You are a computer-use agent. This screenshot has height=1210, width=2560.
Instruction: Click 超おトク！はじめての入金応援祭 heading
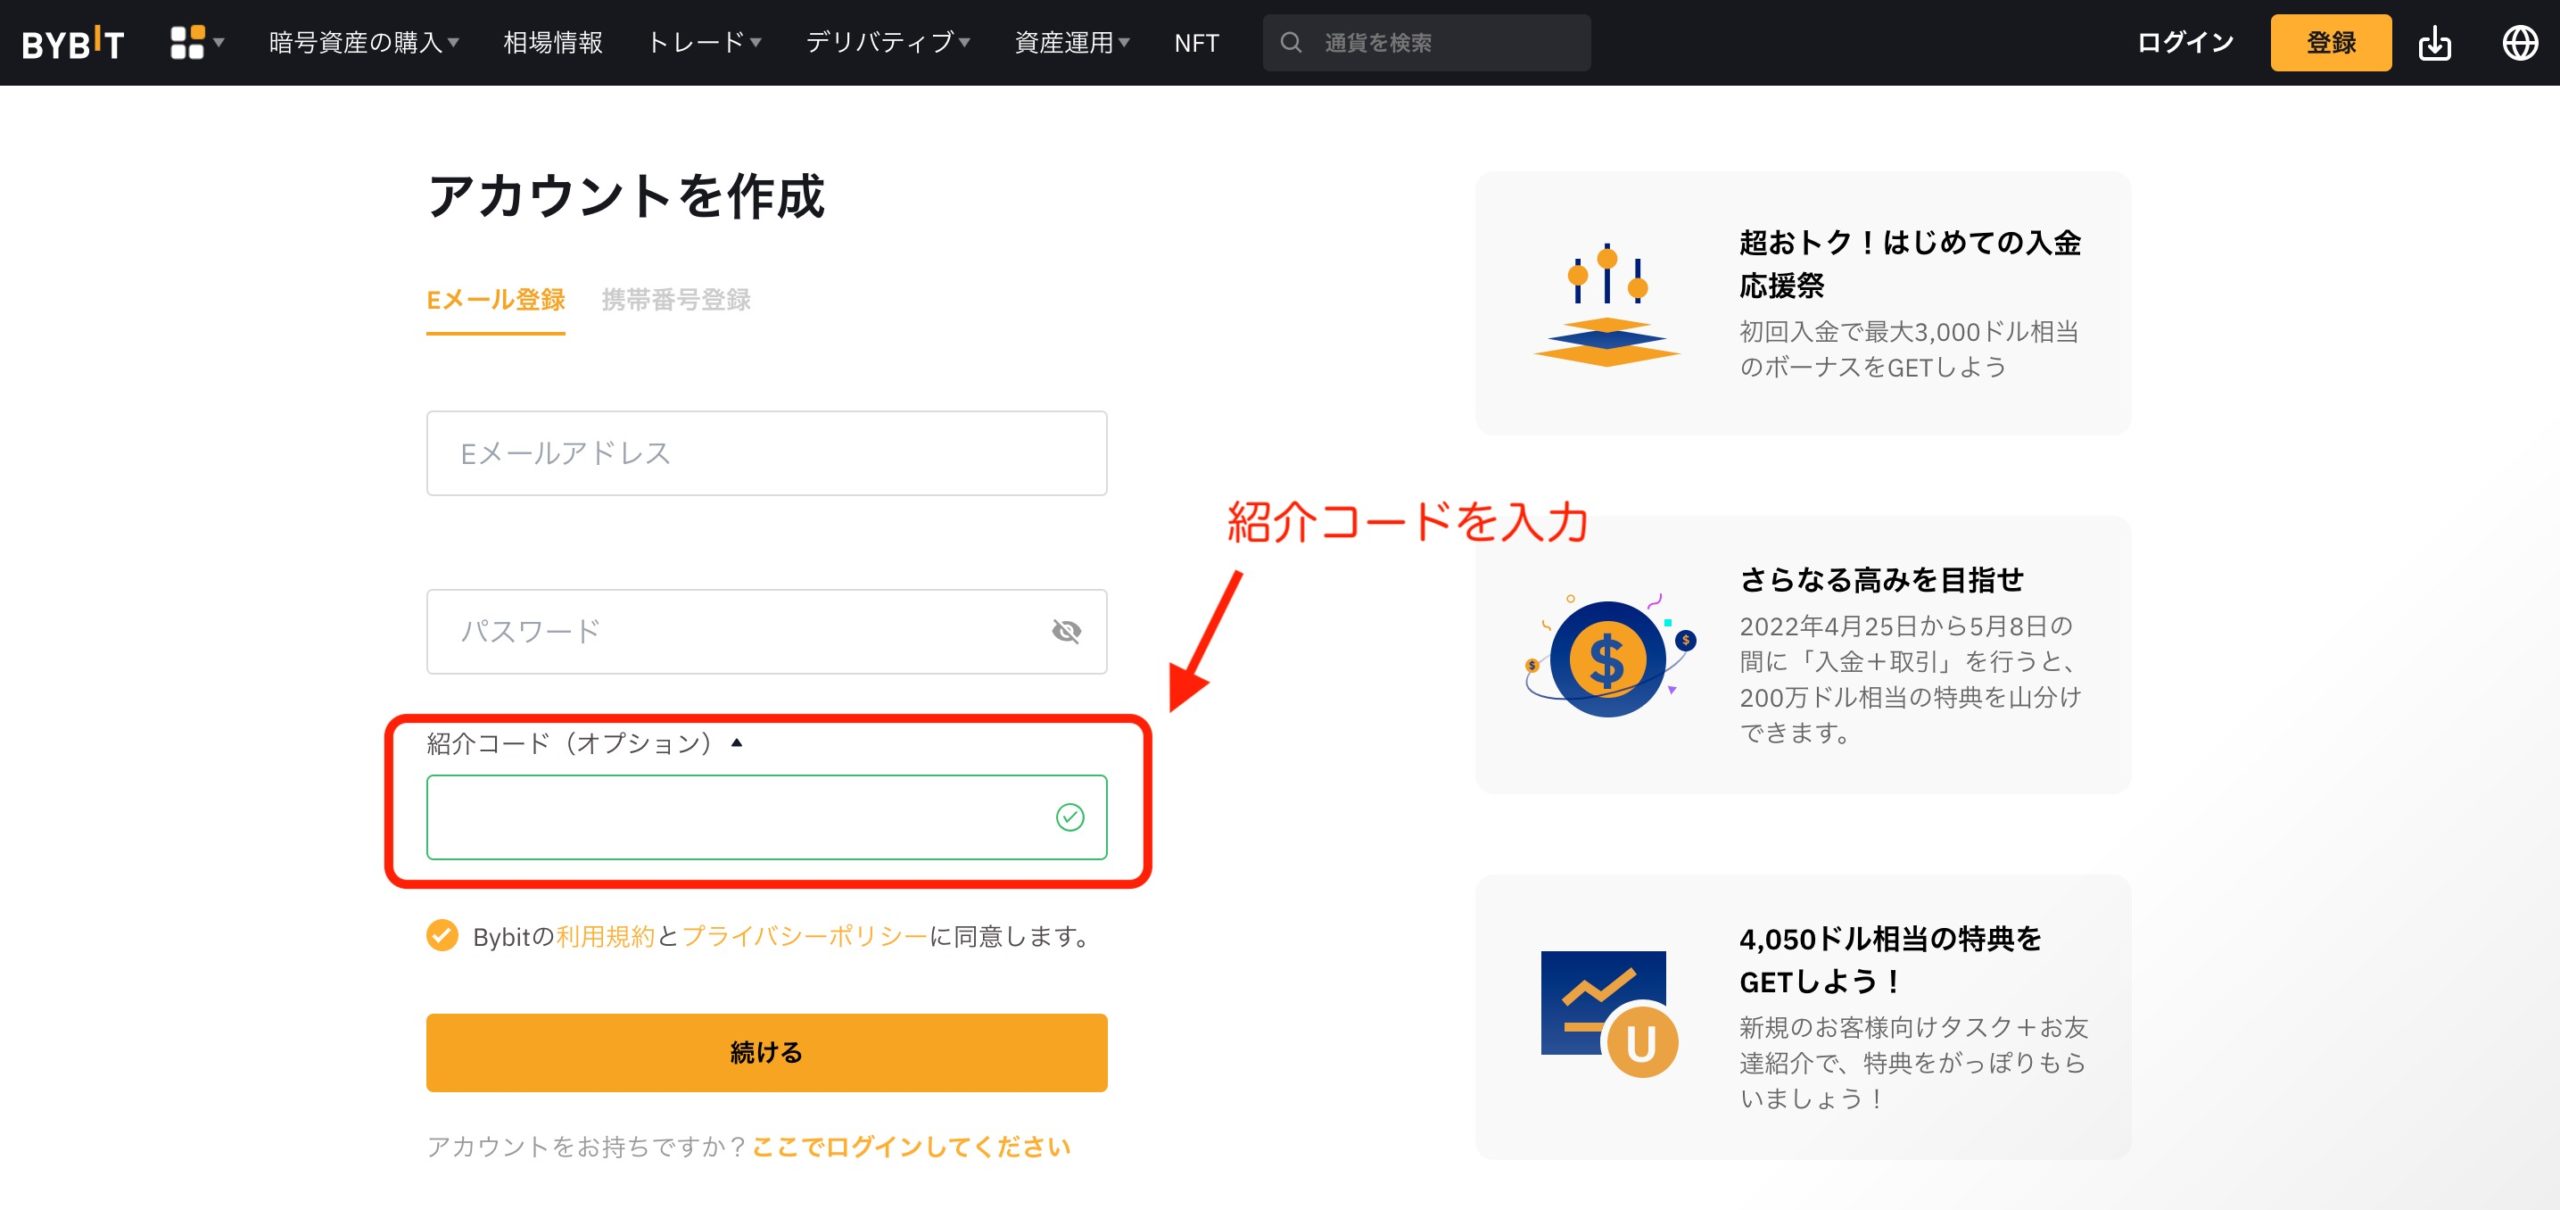point(1910,264)
